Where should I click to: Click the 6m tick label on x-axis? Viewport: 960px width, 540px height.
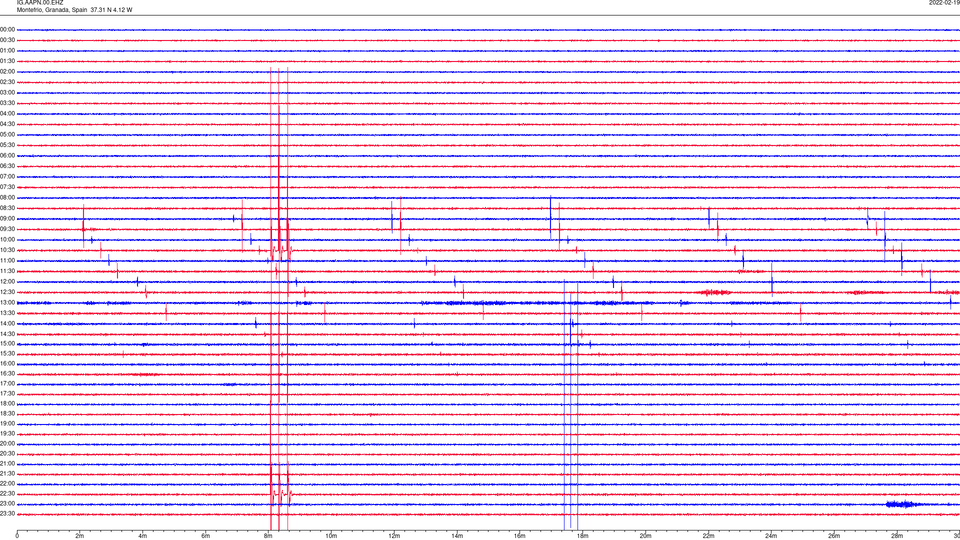(205, 536)
